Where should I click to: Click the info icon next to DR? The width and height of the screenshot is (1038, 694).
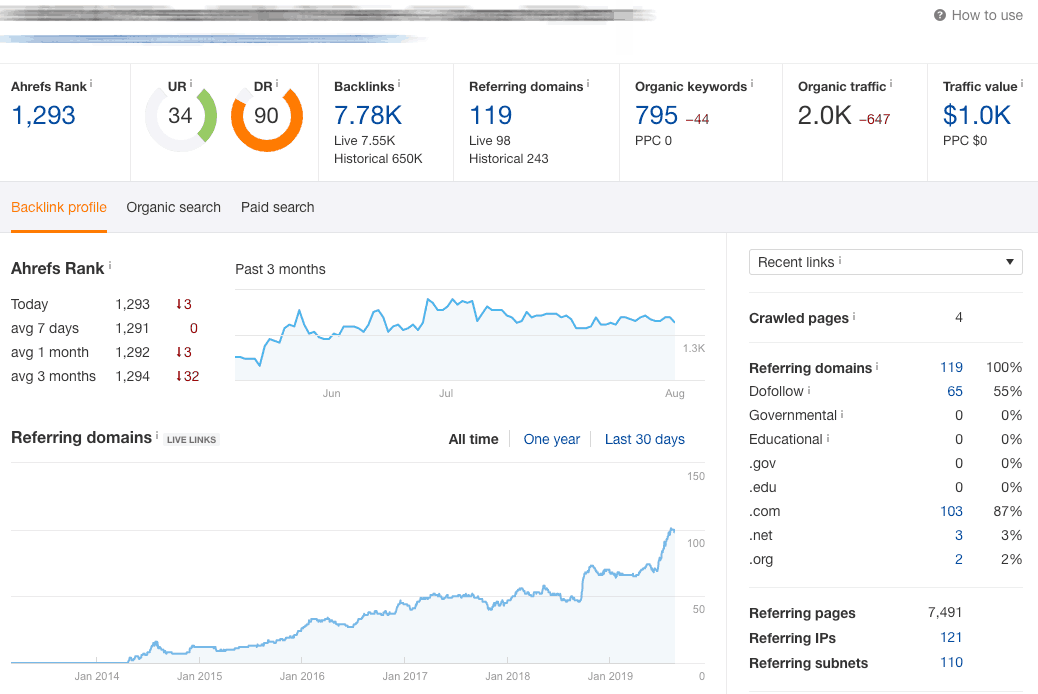coord(277,83)
